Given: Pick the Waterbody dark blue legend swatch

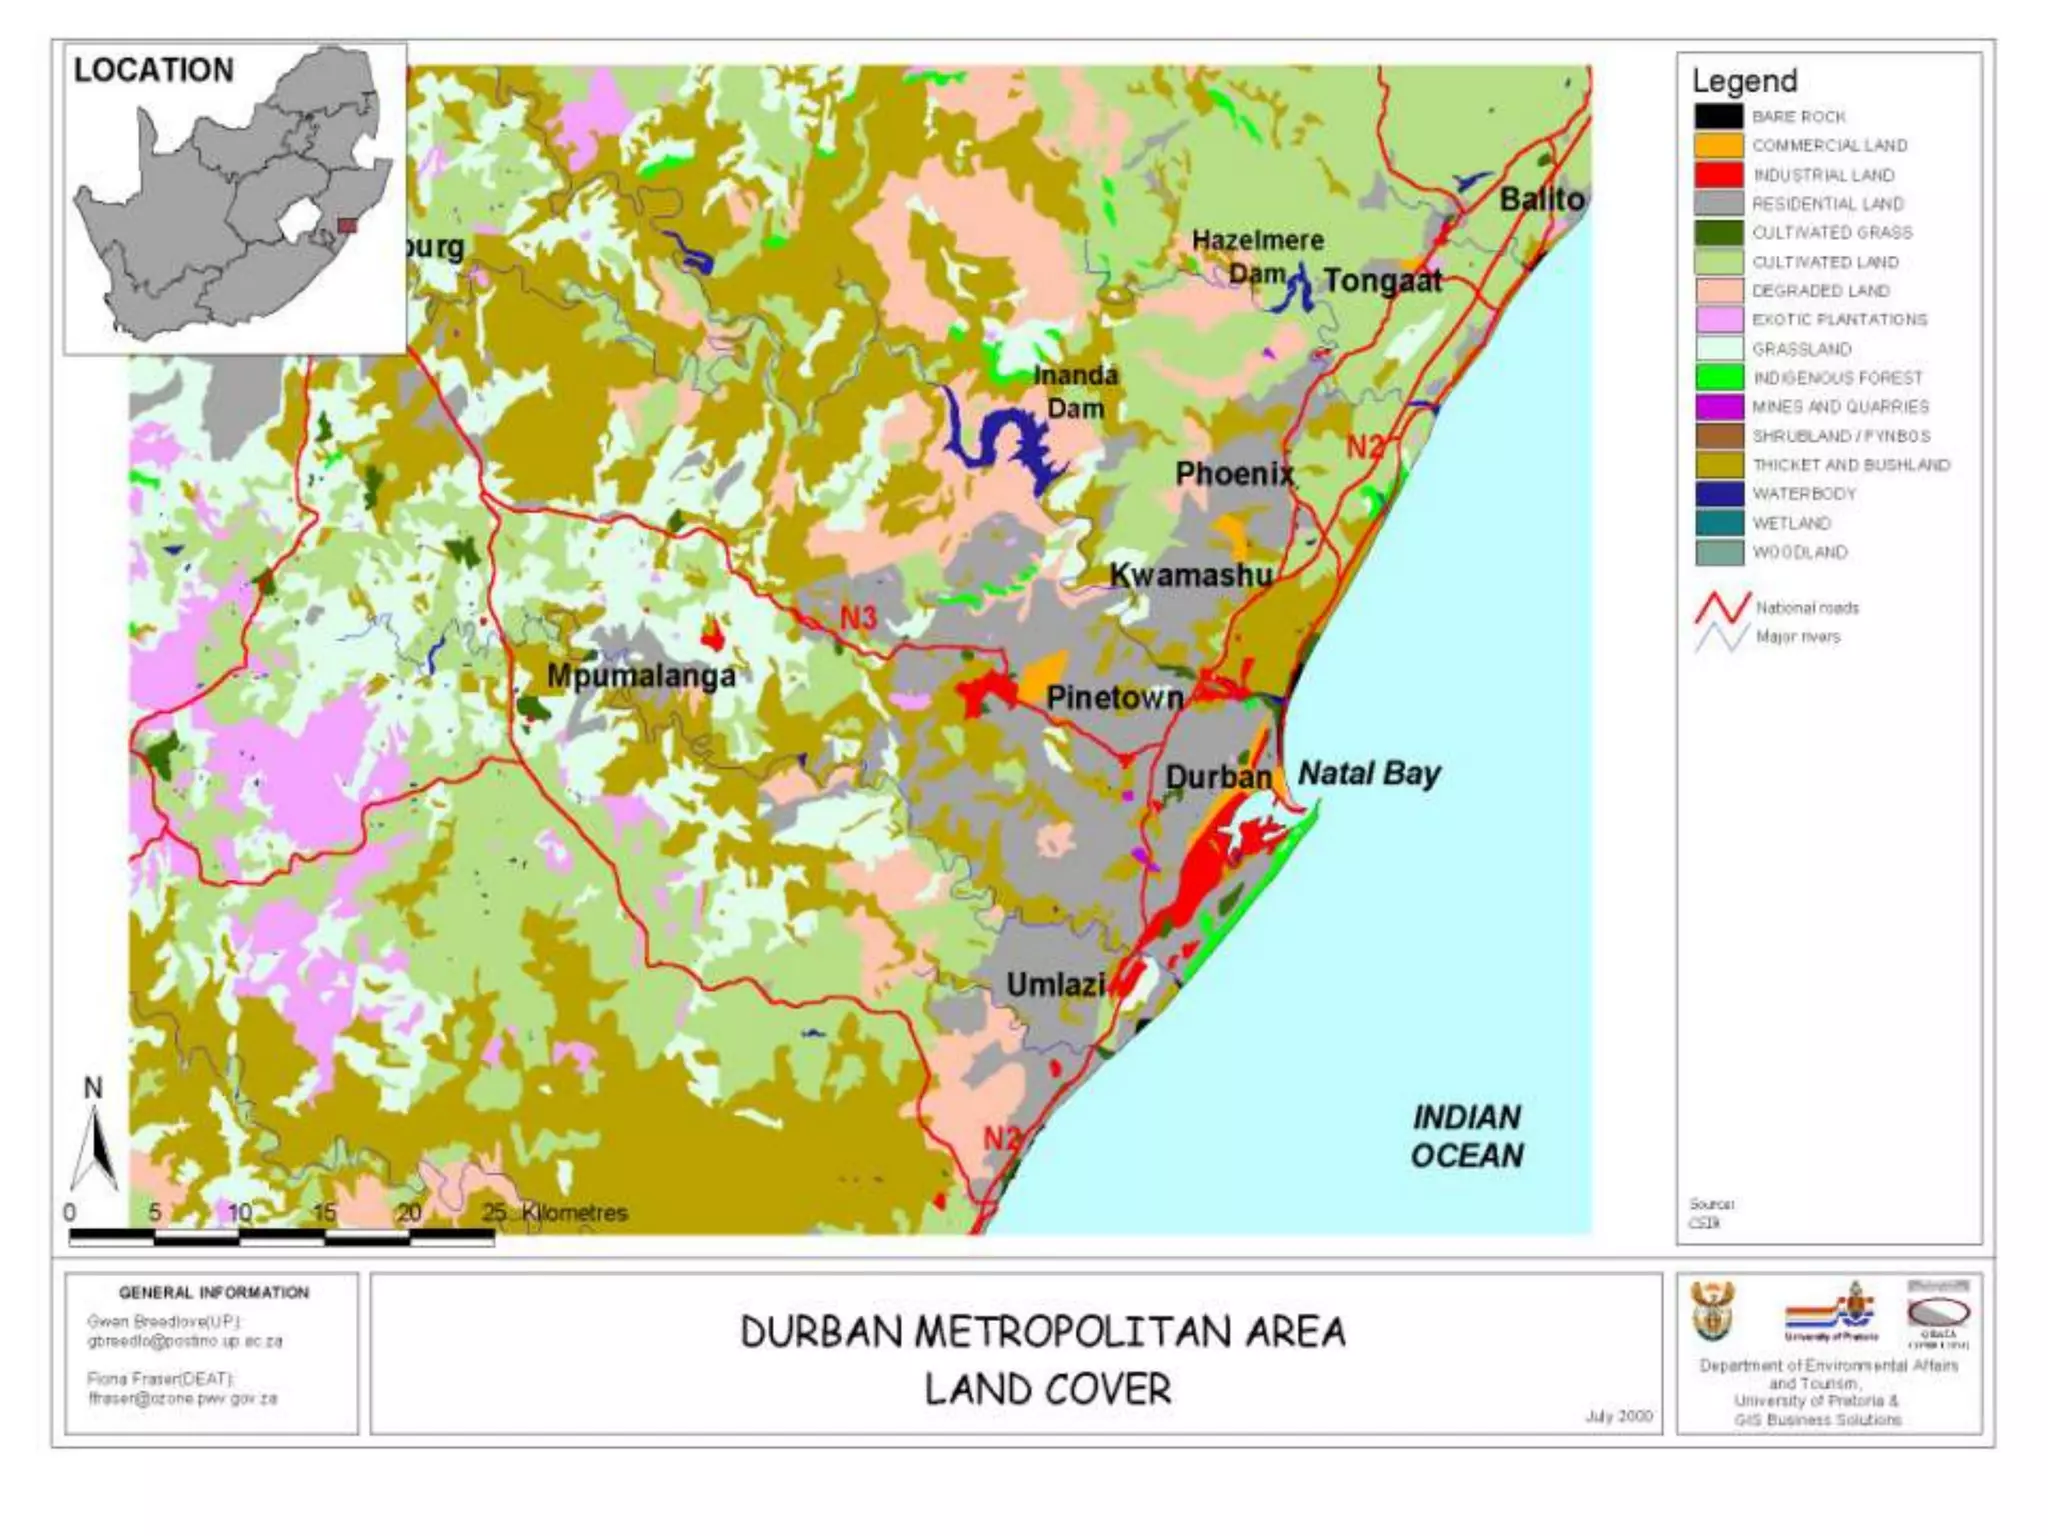Looking at the screenshot, I should (x=1718, y=494).
